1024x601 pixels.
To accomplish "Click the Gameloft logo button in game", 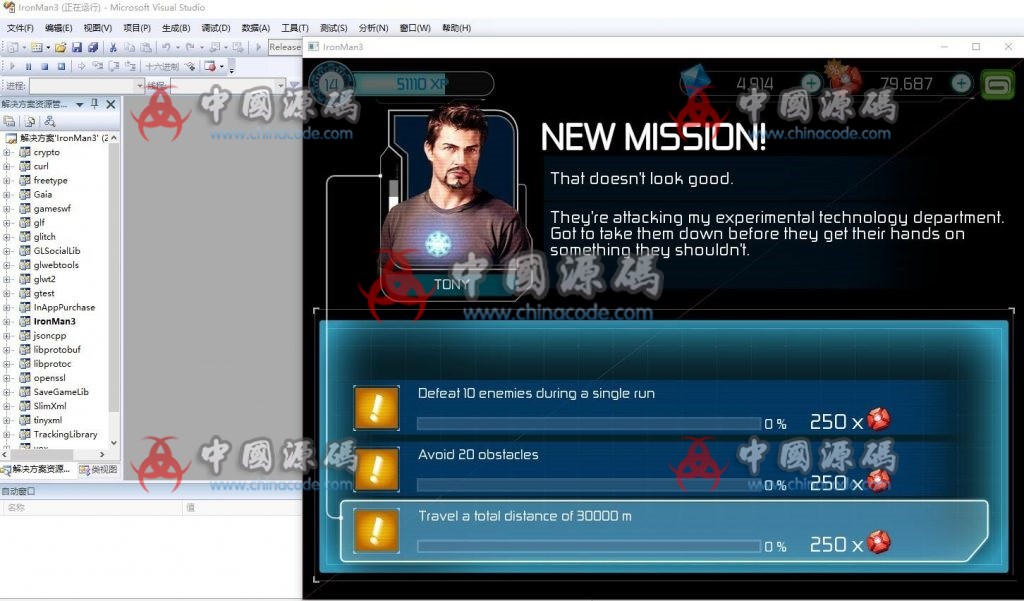I will pos(997,83).
